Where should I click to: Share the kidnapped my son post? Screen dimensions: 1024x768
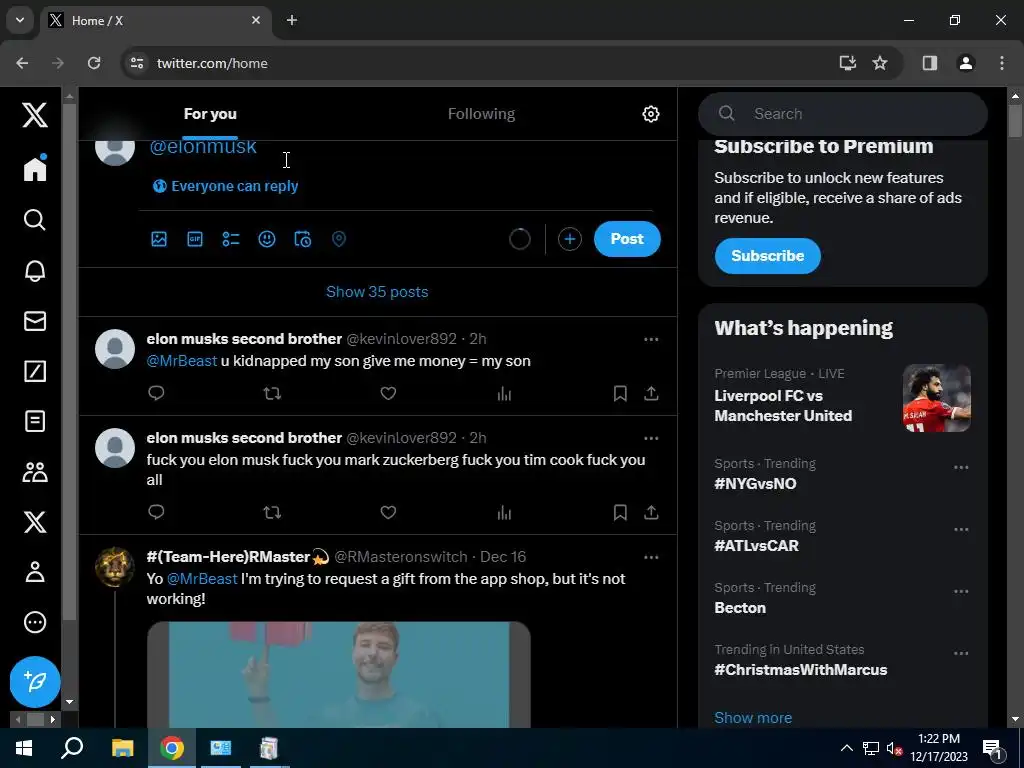coord(651,393)
